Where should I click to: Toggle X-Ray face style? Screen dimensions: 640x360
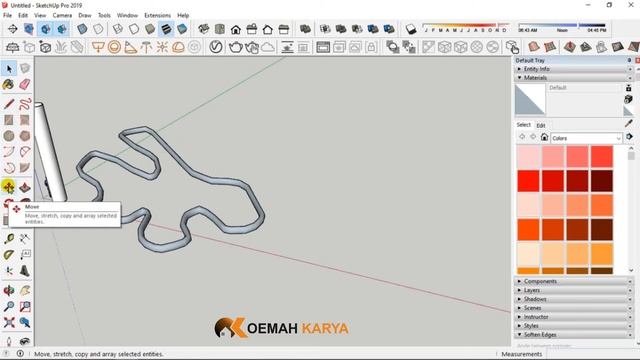[82, 29]
